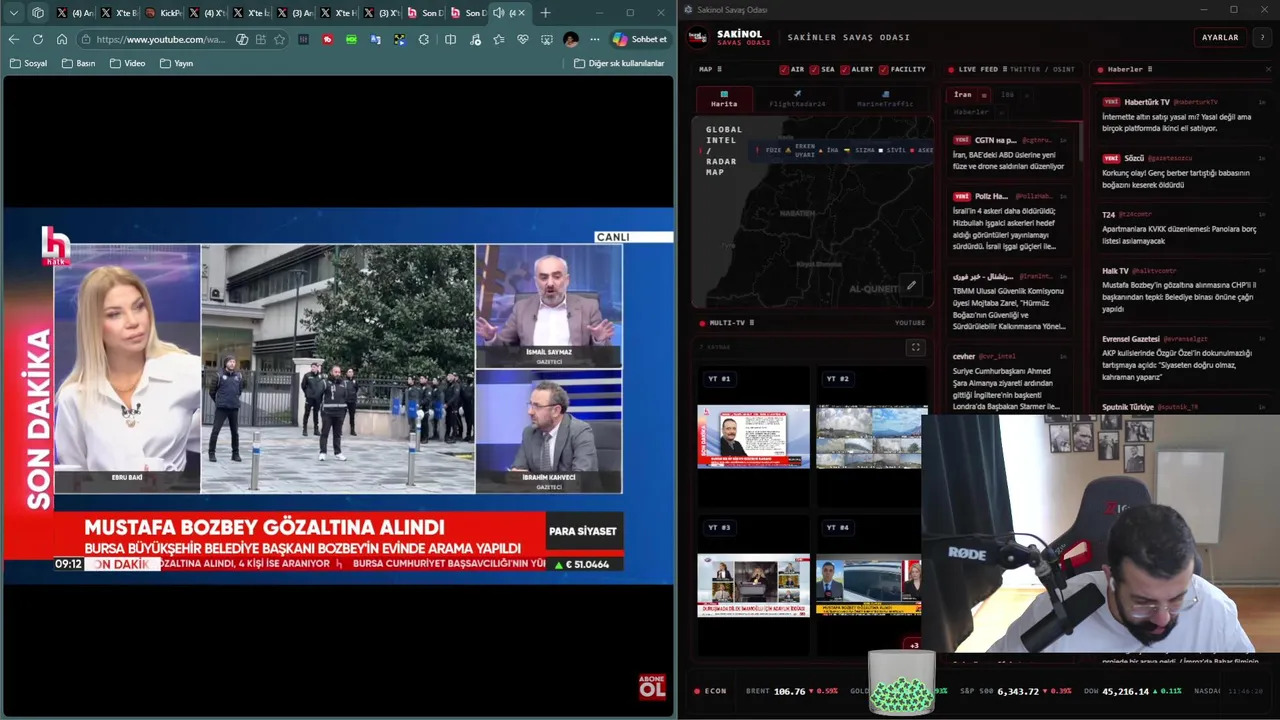Image resolution: width=1280 pixels, height=720 pixels.
Task: Open Edge settings and more menu
Action: point(595,39)
